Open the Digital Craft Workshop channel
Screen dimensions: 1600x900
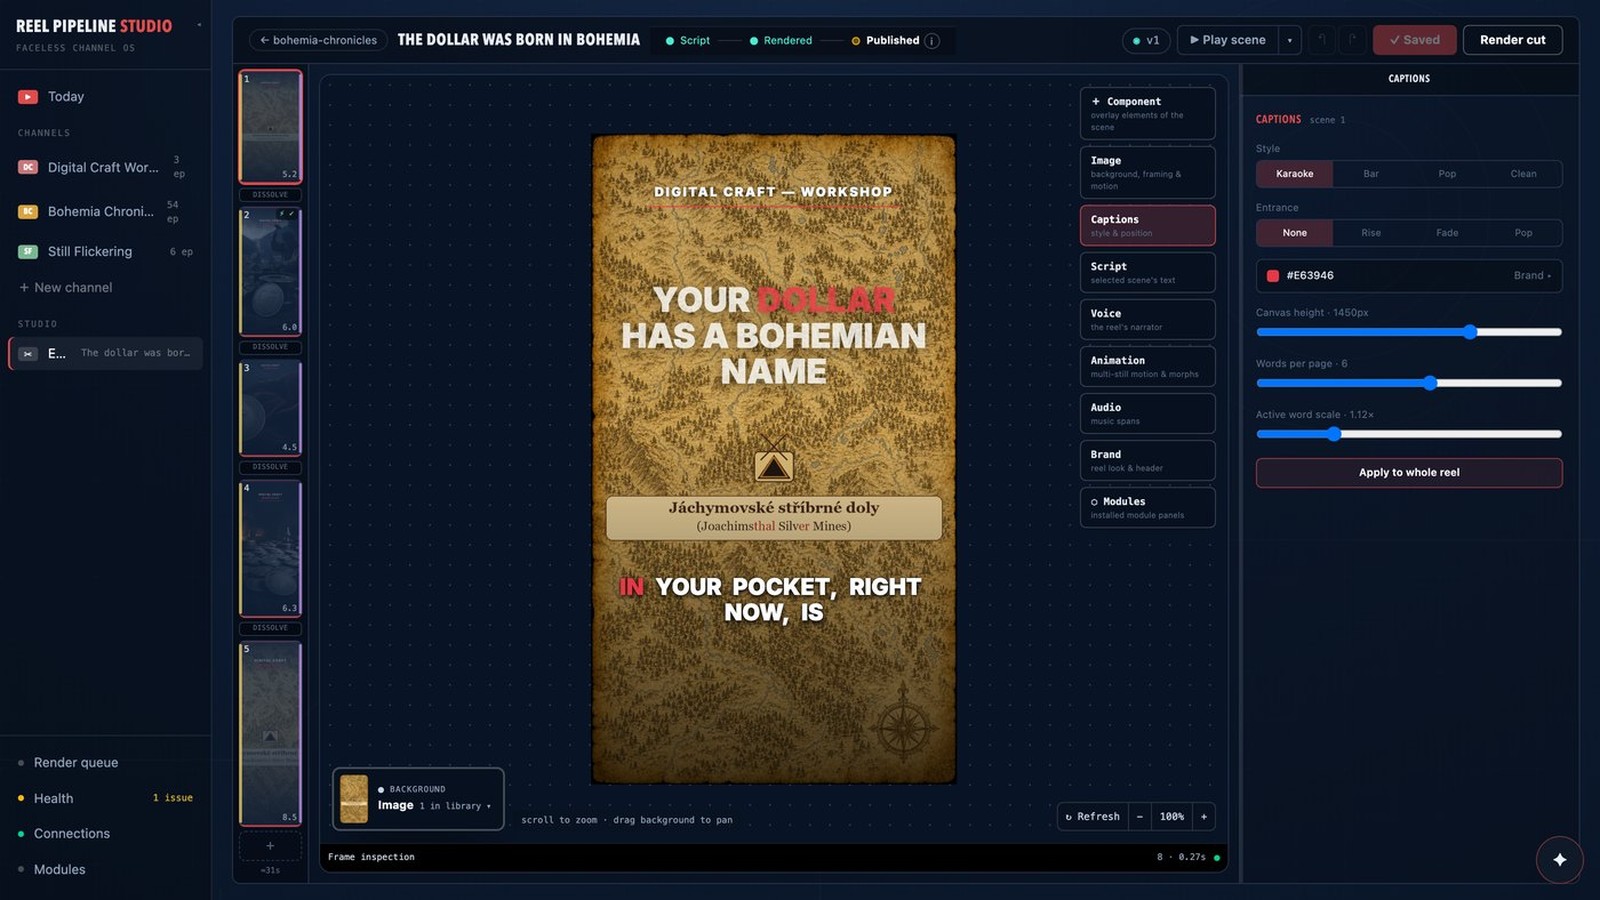pos(105,167)
